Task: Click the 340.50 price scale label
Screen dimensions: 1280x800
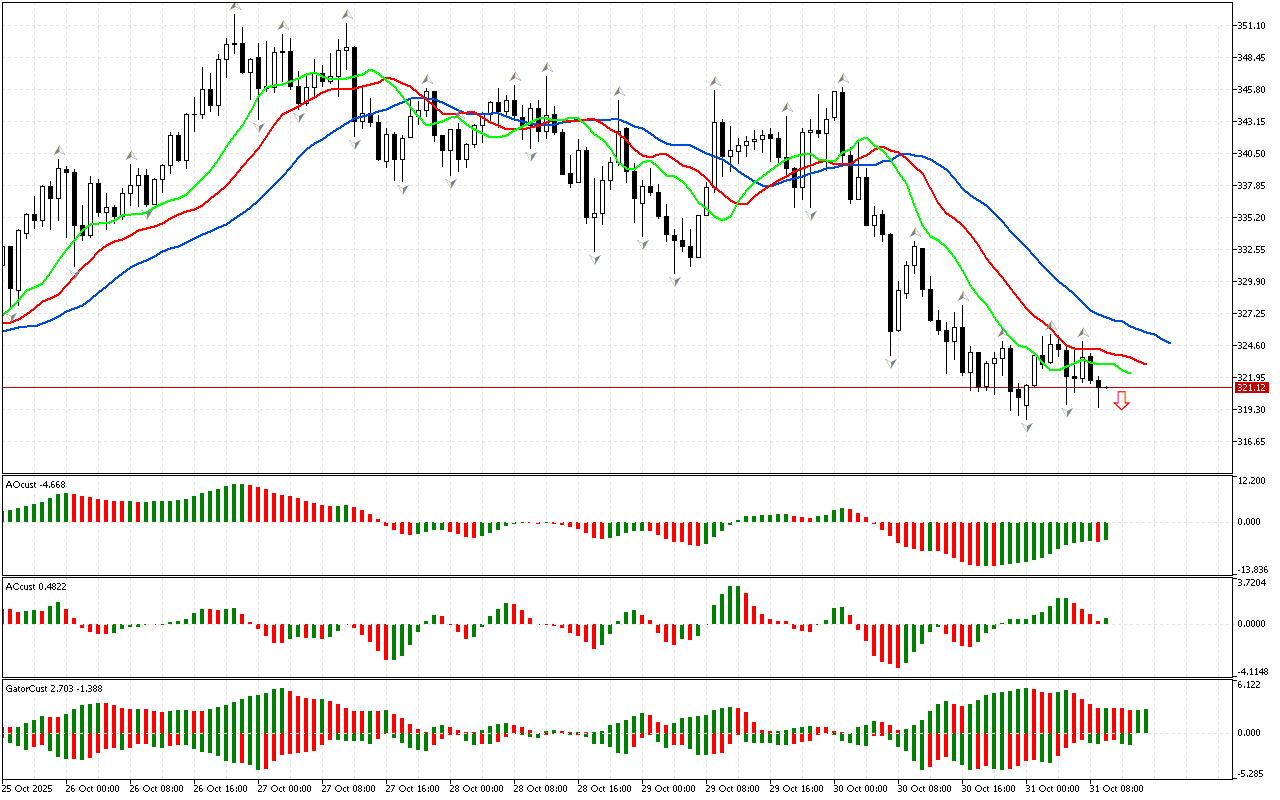Action: 1251,154
